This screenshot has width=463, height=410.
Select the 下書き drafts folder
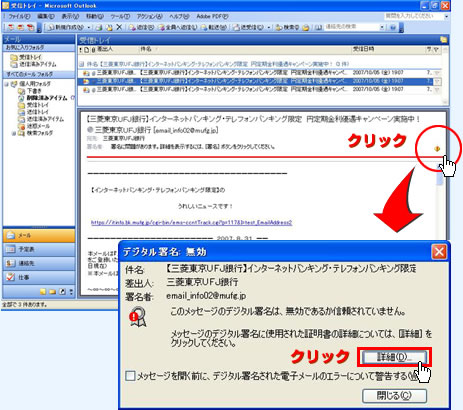[30, 91]
